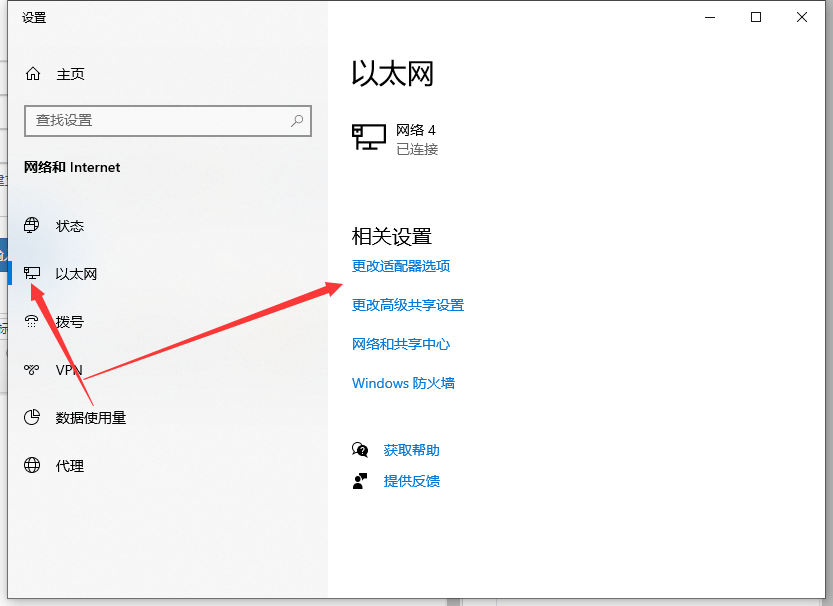Select the 以太网 monitor icon in sidebar
Image resolution: width=833 pixels, height=606 pixels.
pyautogui.click(x=33, y=273)
